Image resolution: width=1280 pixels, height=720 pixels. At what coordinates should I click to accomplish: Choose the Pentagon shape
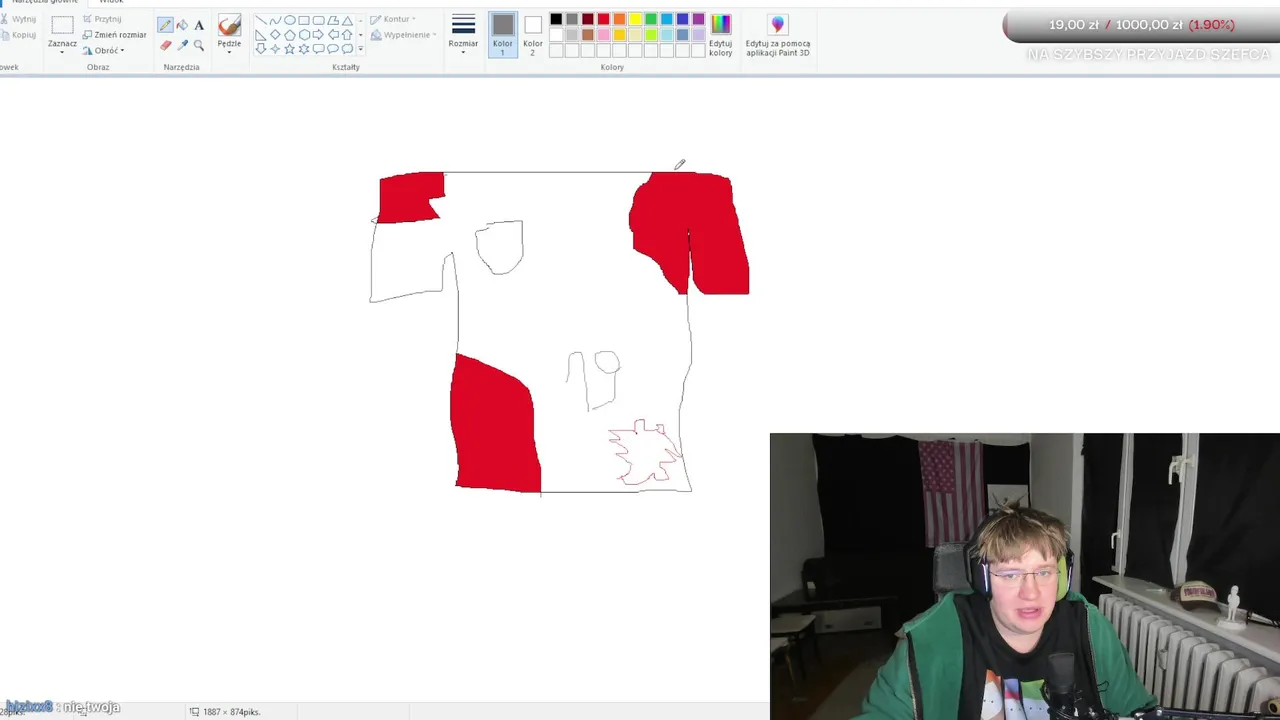[290, 35]
